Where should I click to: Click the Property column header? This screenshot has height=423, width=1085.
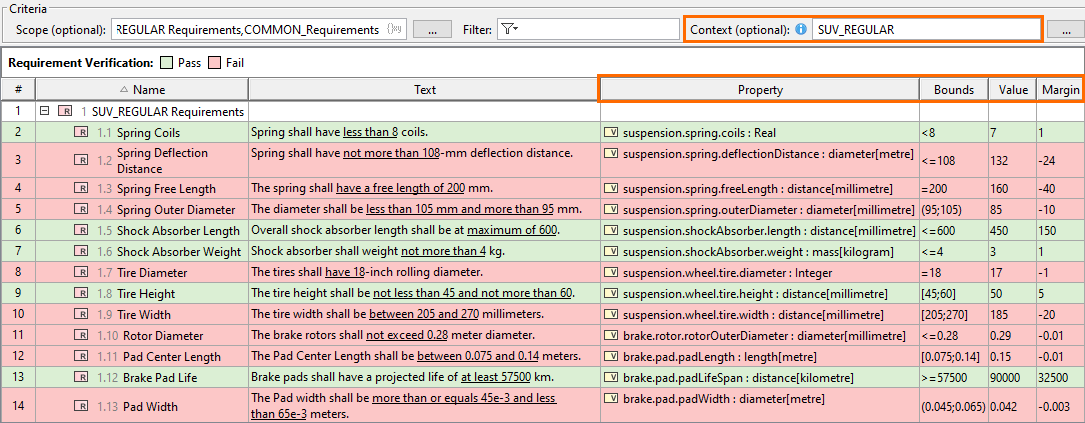[759, 90]
